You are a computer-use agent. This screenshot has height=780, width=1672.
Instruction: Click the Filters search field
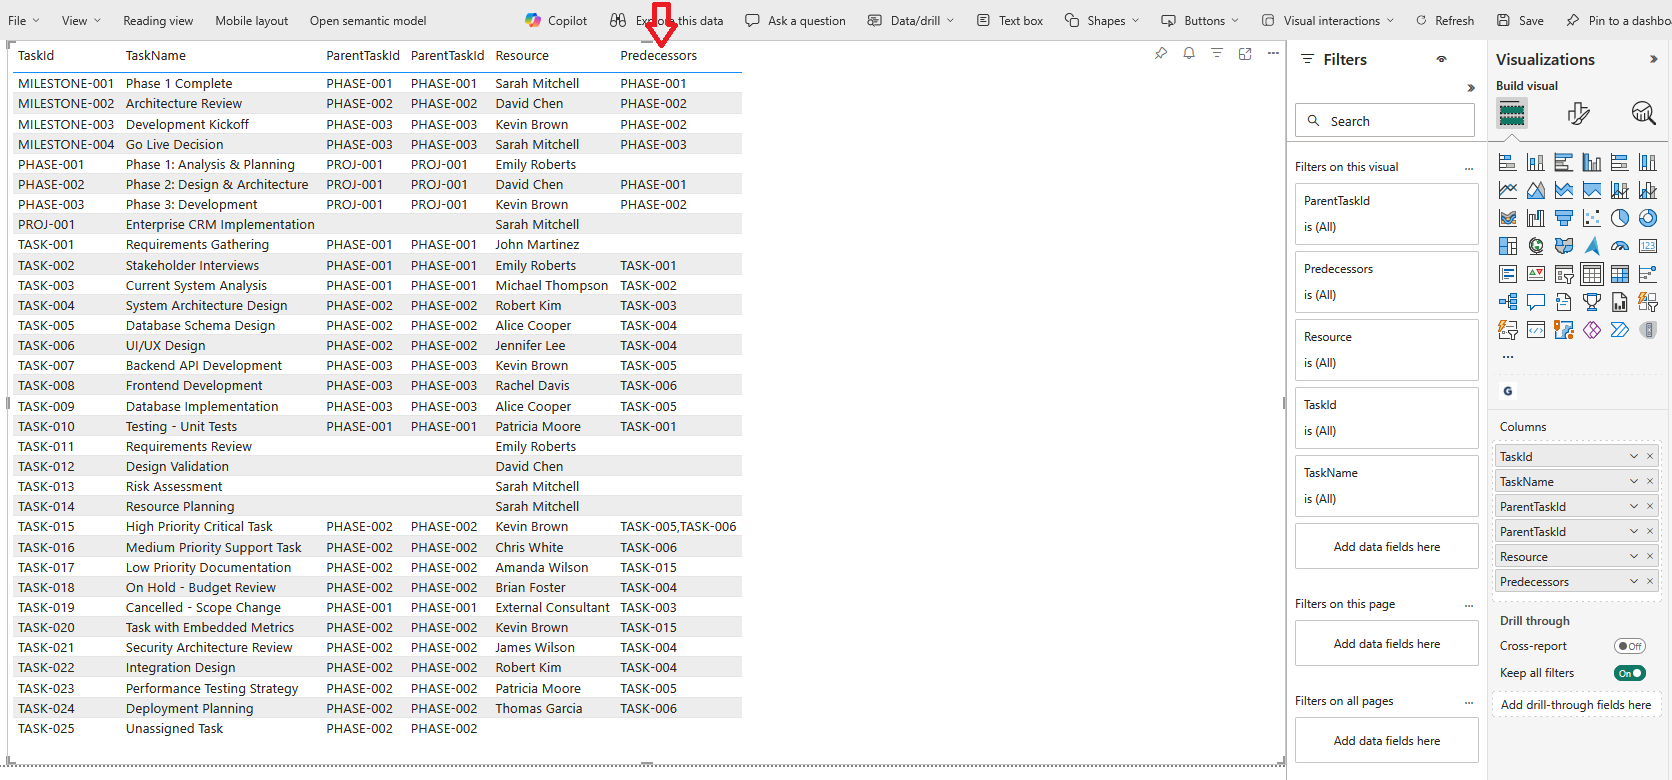click(1385, 121)
